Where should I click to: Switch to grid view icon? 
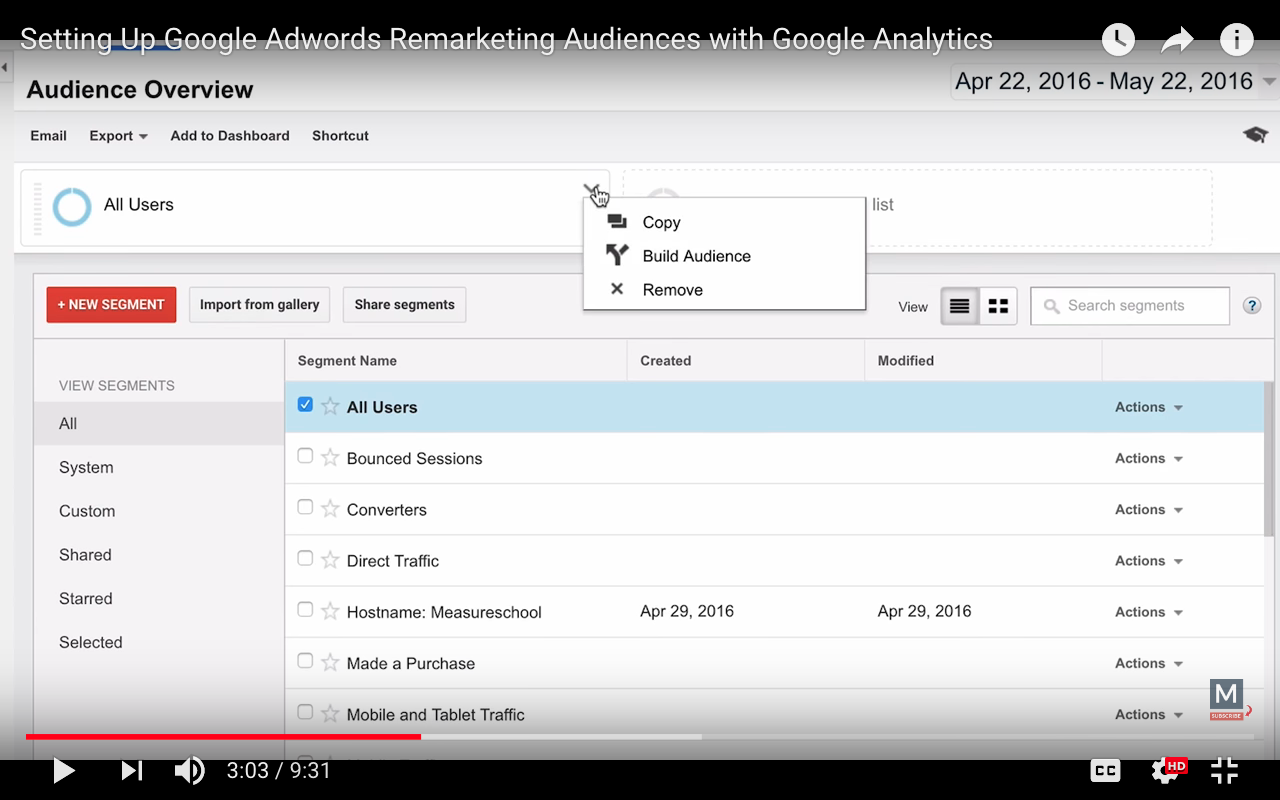[x=998, y=306]
